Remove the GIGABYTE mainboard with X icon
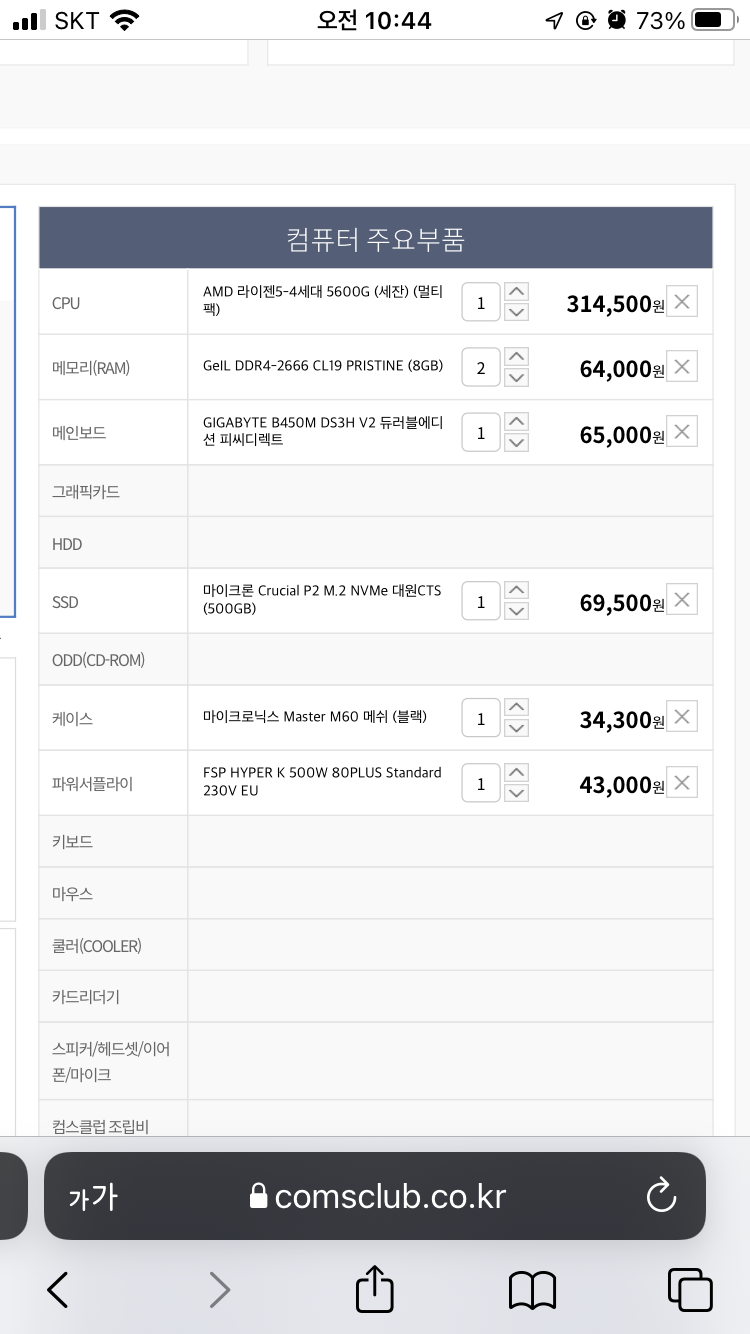The height and width of the screenshot is (1334, 750). pyautogui.click(x=682, y=431)
